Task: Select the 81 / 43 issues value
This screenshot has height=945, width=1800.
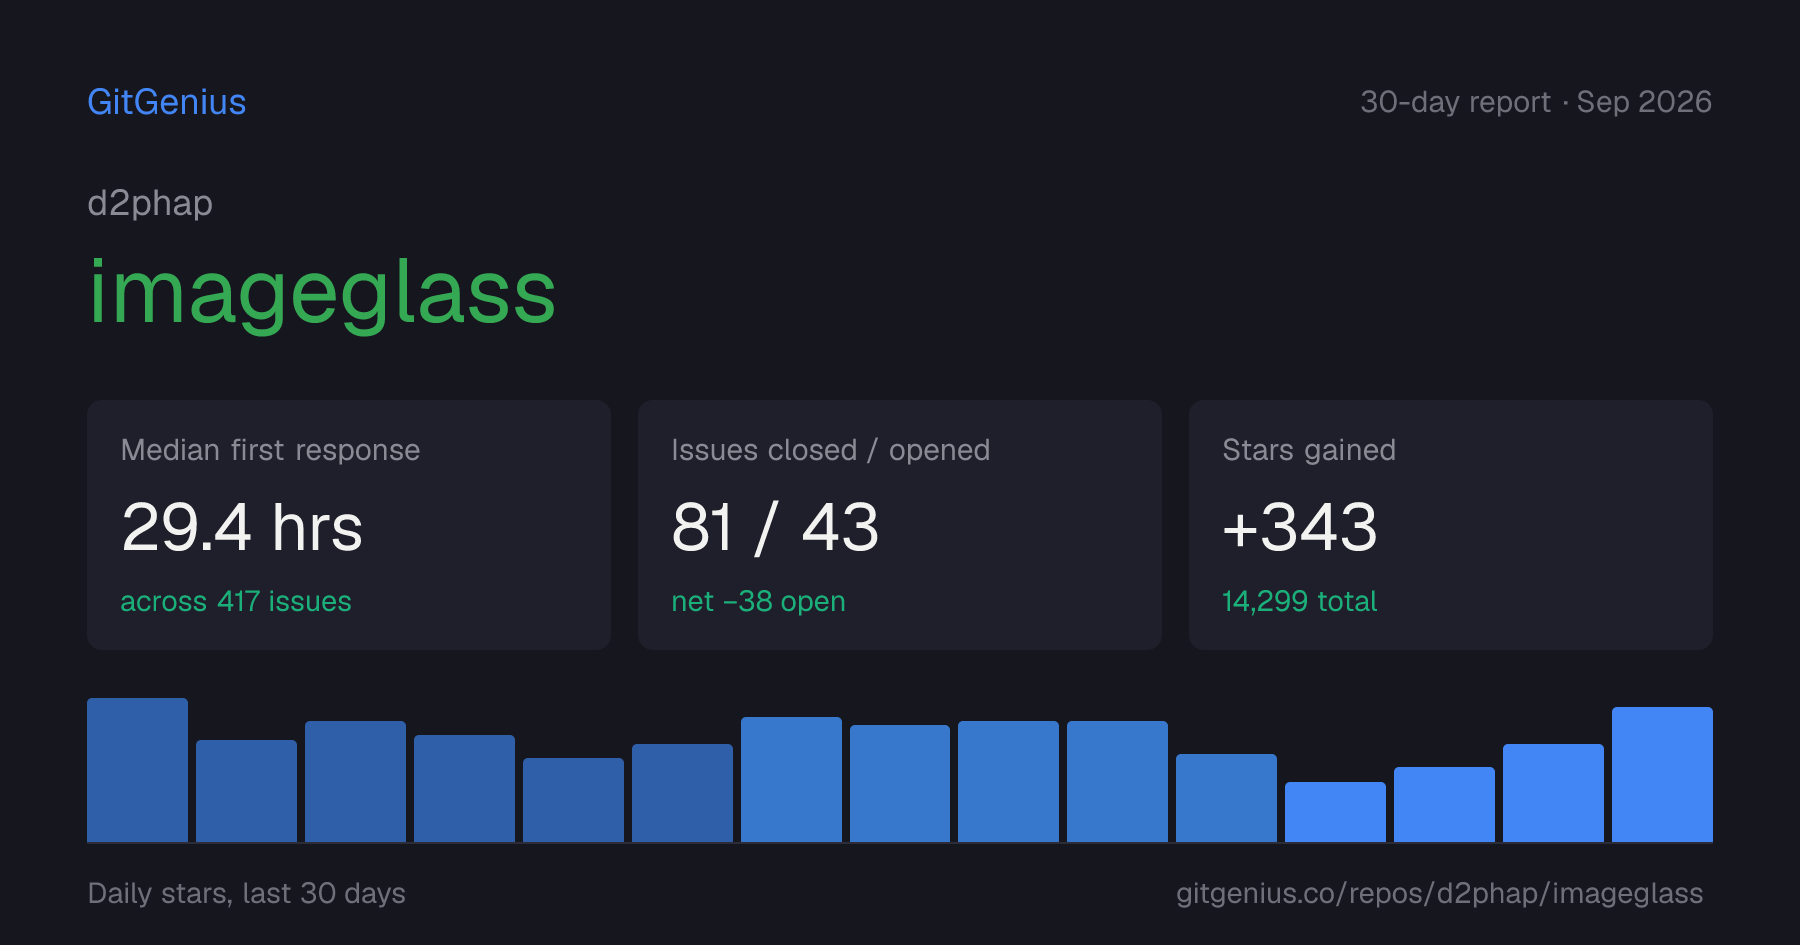Action: click(776, 527)
